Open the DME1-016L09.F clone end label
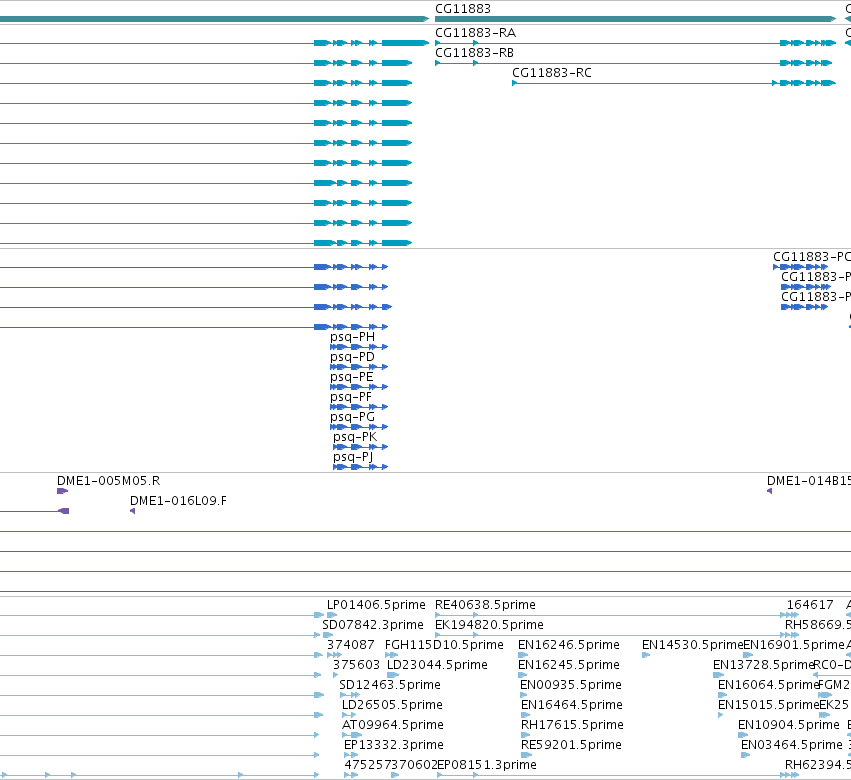 [179, 501]
